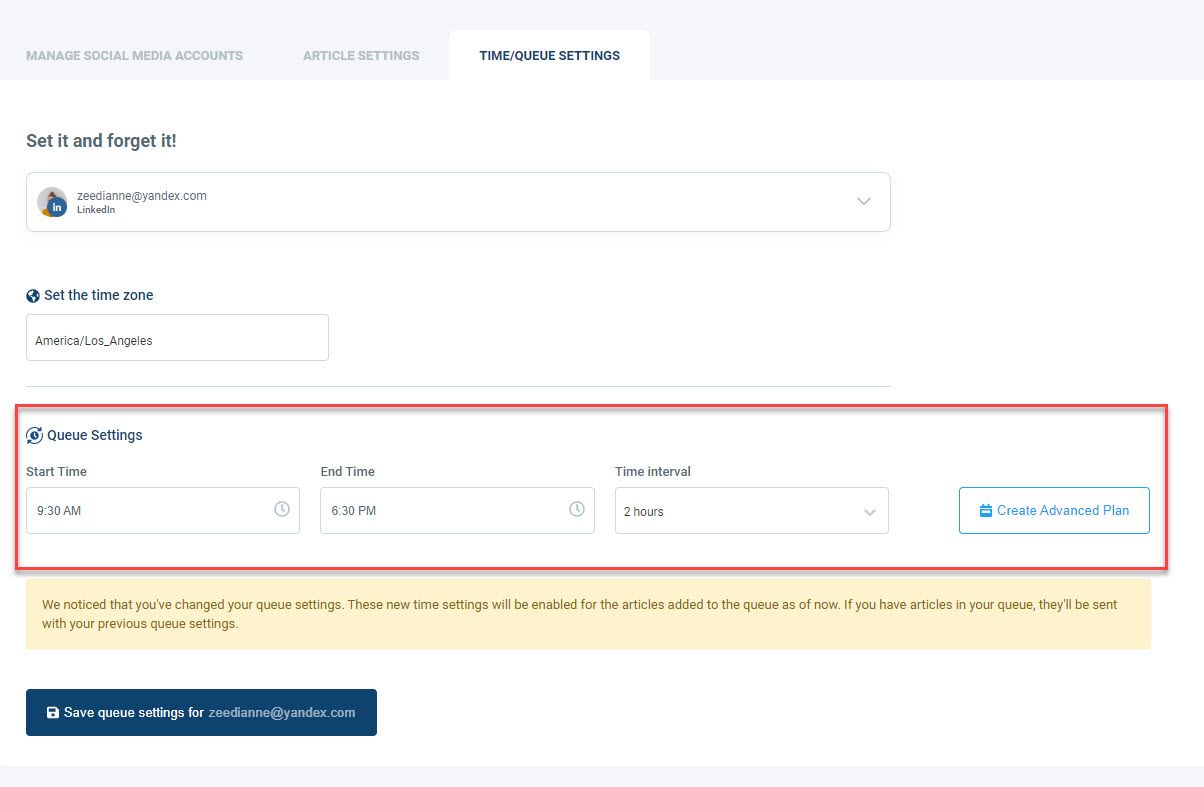Edit the America/Los_Angeles time zone field

pos(177,338)
